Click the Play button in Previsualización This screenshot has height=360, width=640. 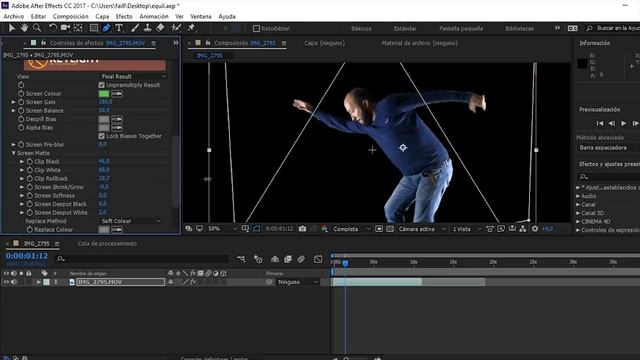click(623, 123)
